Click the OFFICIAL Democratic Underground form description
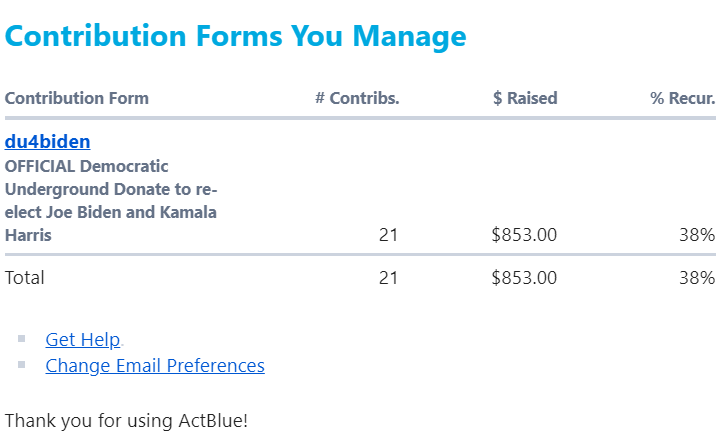This screenshot has width=723, height=445. click(110, 200)
